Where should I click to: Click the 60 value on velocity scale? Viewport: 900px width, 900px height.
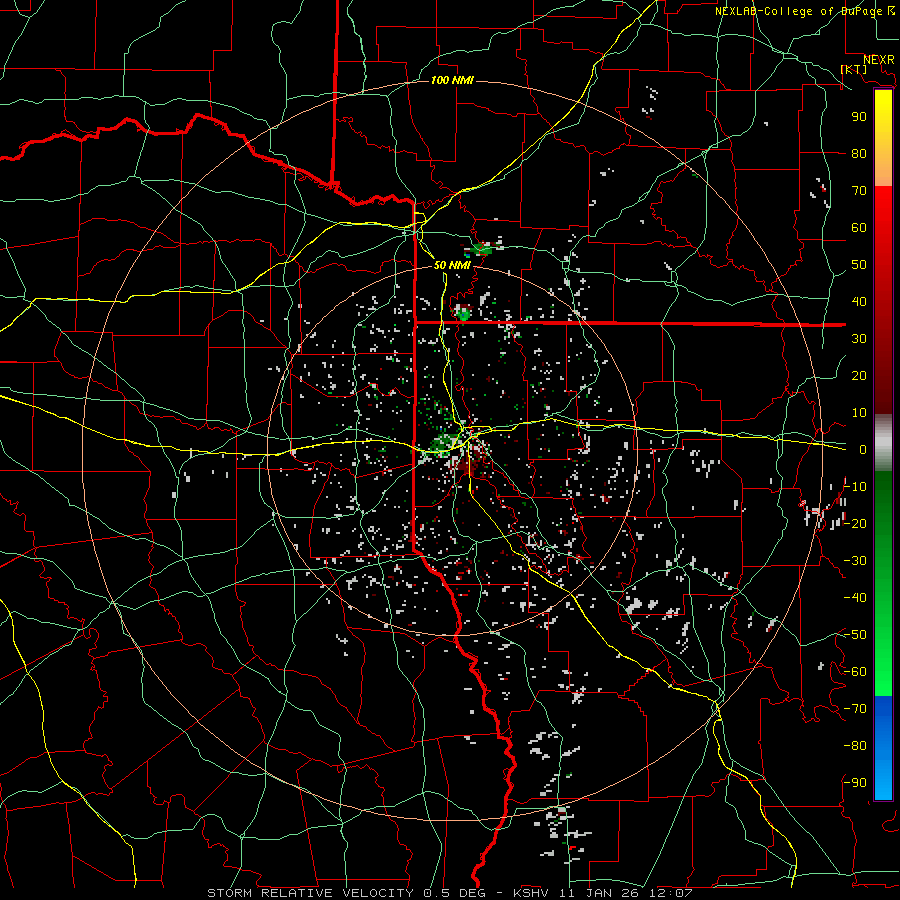859,227
